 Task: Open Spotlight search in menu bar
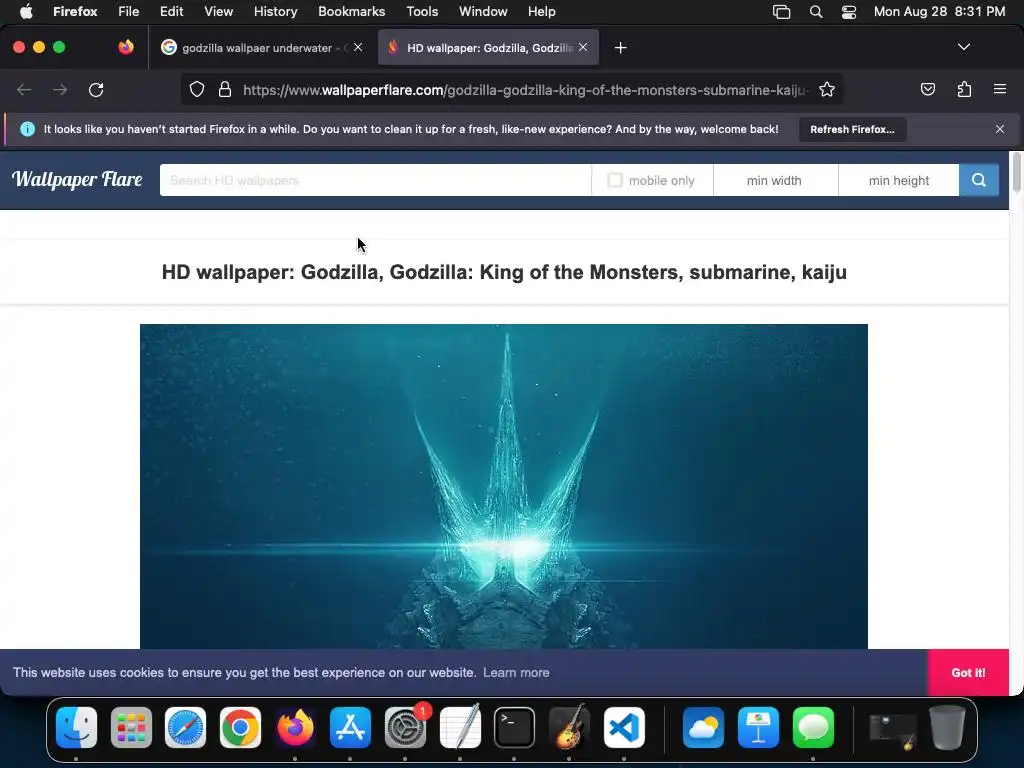[816, 12]
